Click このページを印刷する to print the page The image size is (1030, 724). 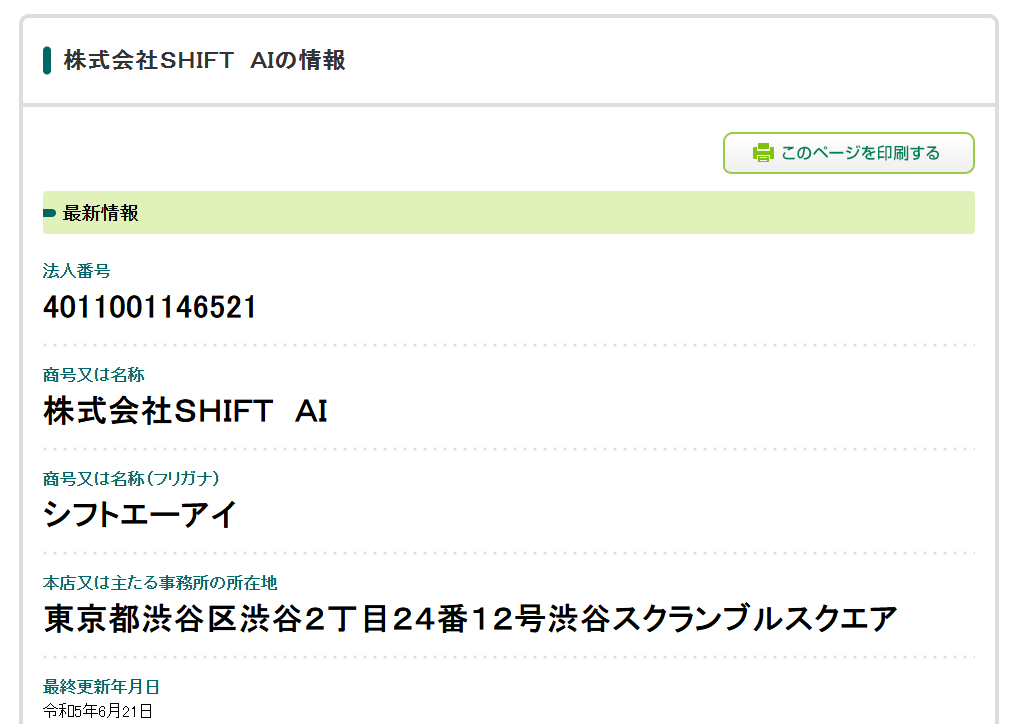861,152
